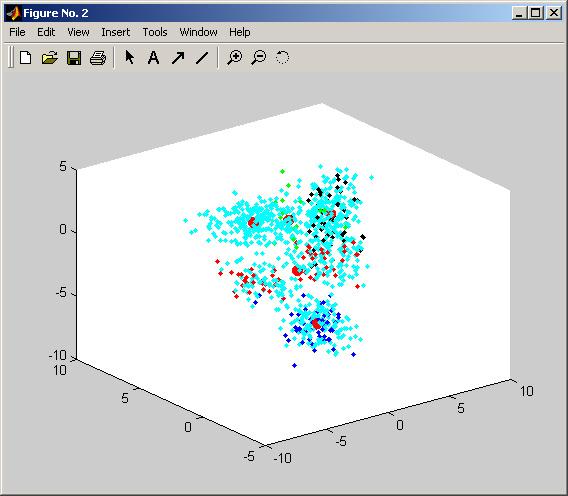Open the File menu
Image resolution: width=568 pixels, height=496 pixels.
(17, 32)
